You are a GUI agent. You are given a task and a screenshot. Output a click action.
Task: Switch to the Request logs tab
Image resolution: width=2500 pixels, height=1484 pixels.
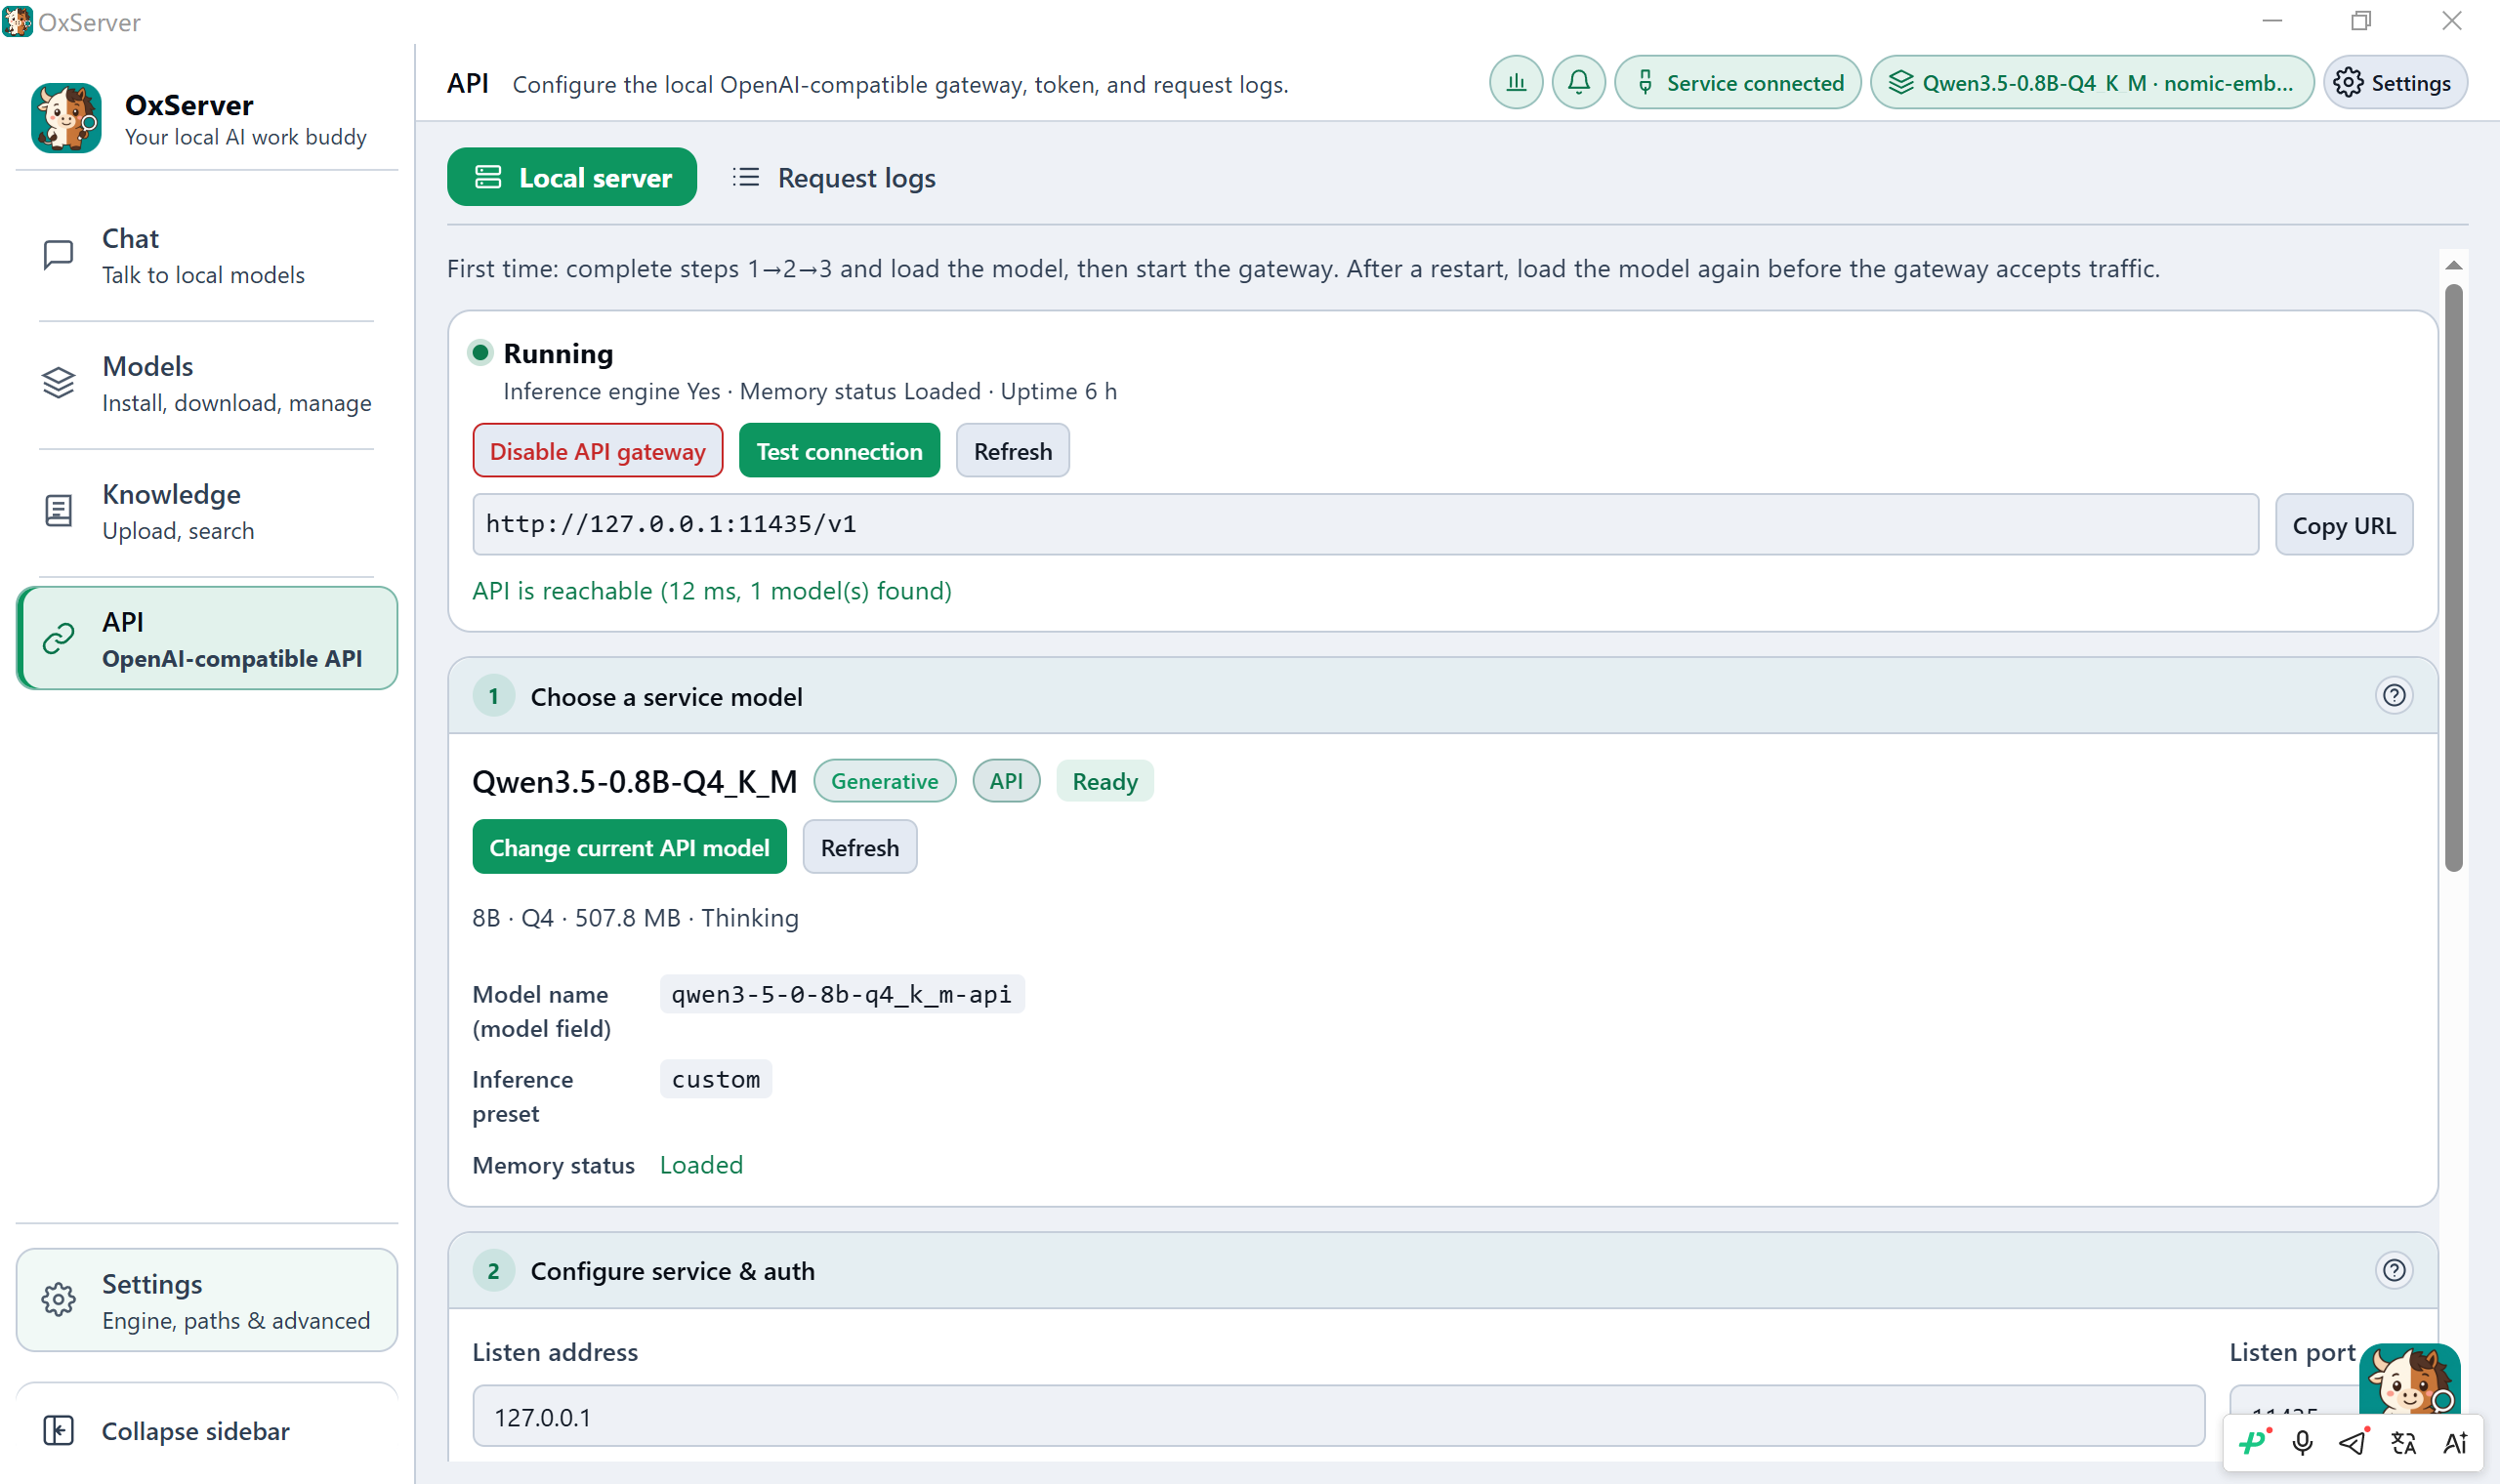pyautogui.click(x=835, y=177)
